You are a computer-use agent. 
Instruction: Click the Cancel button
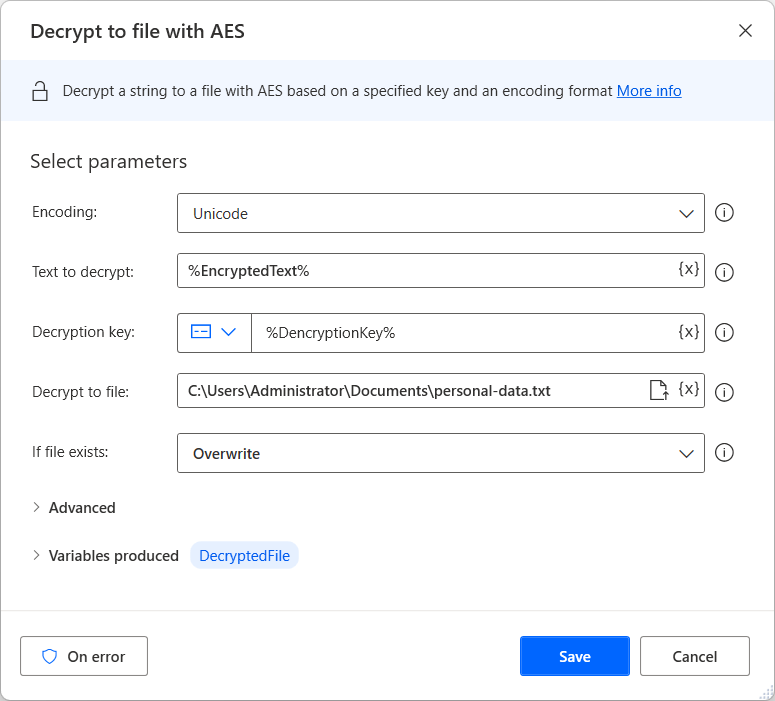pyautogui.click(x=694, y=656)
